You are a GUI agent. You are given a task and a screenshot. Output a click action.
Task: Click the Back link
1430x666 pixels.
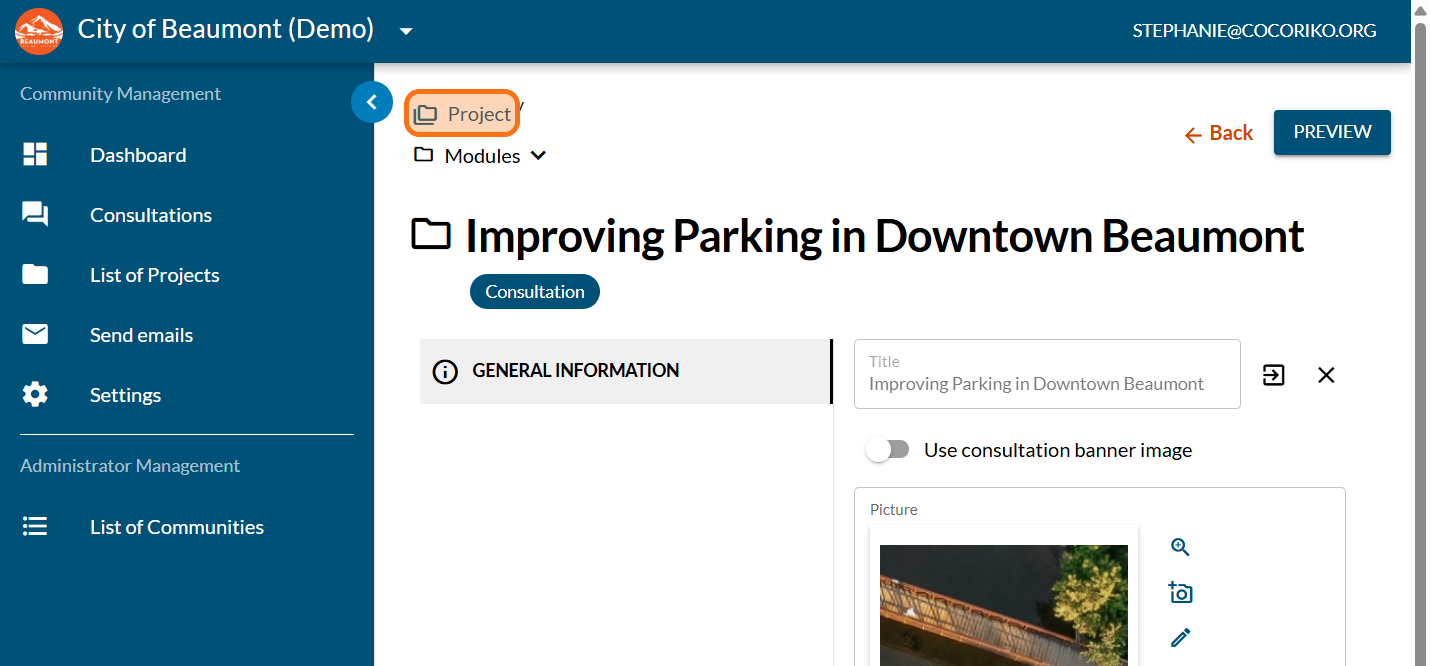[x=1218, y=133]
